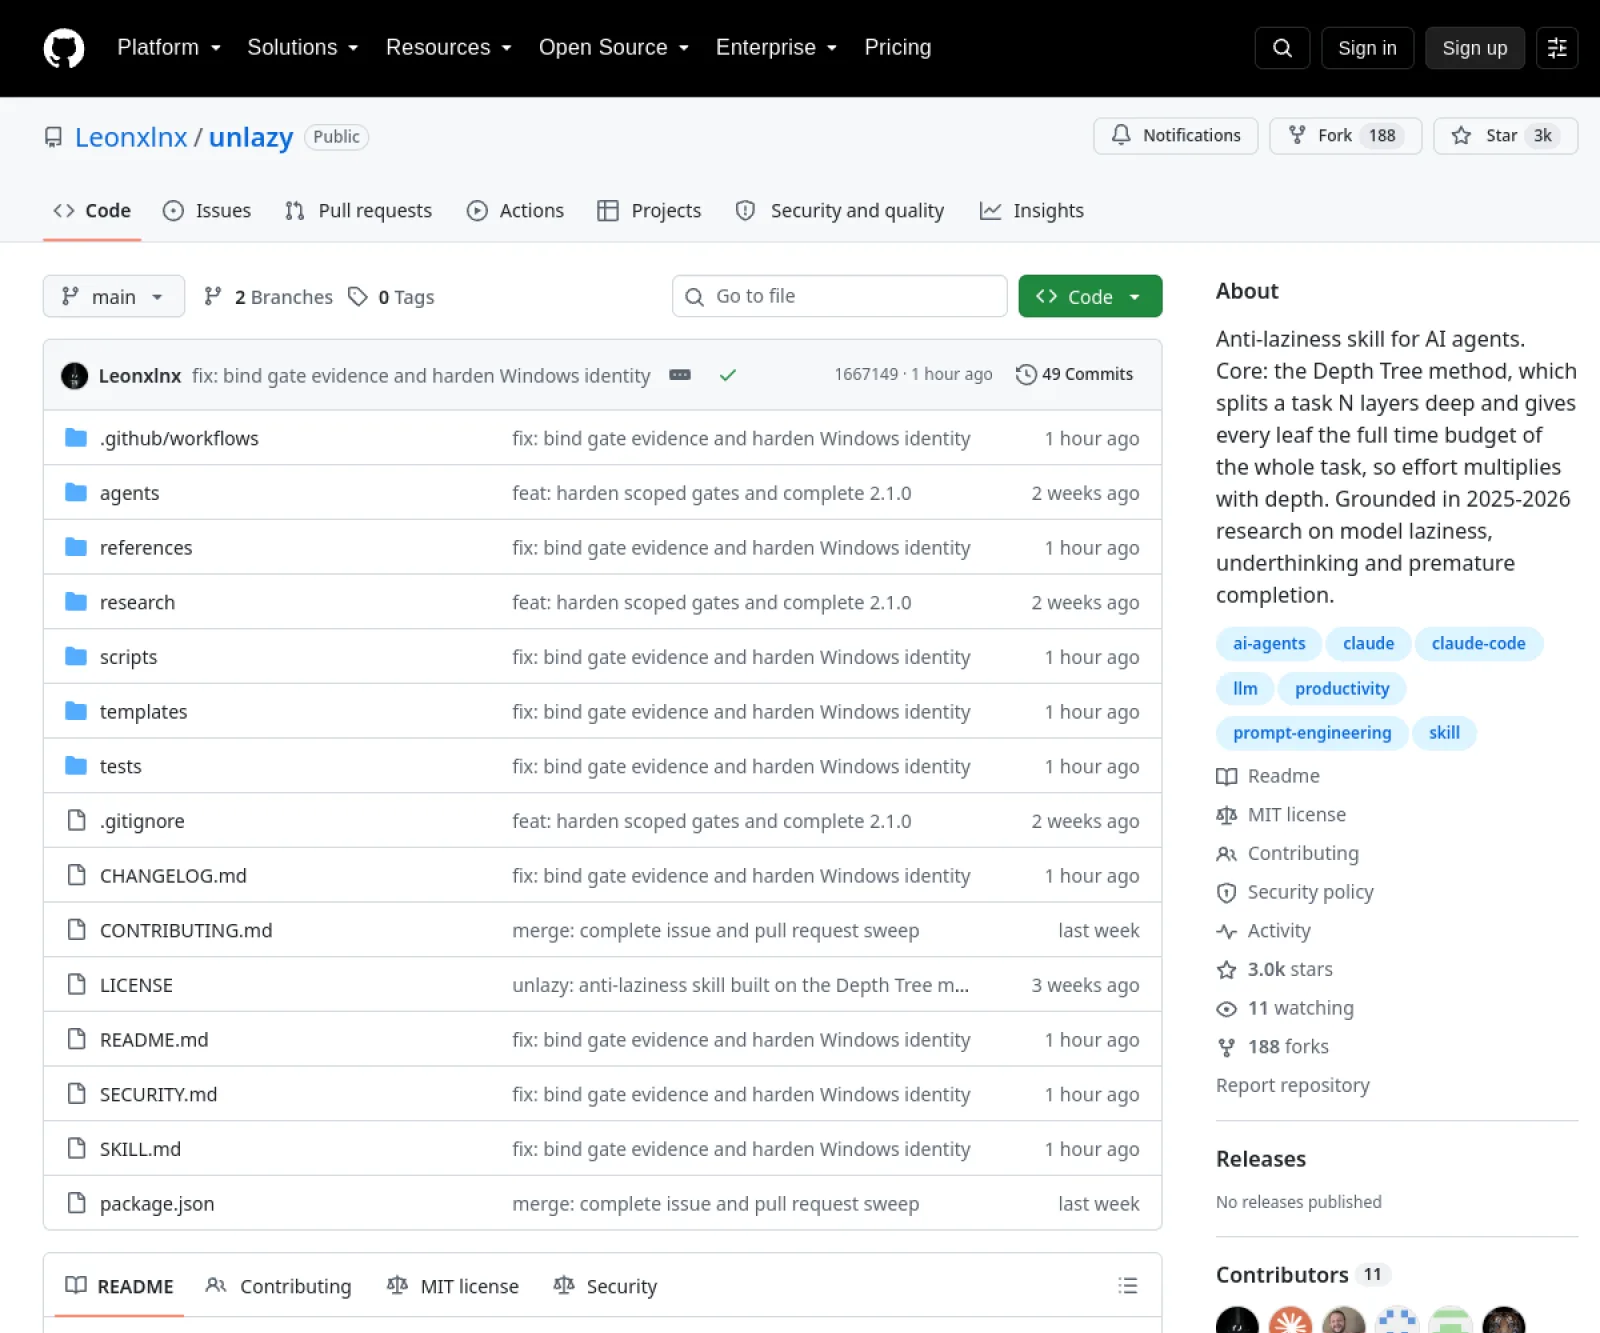View the 49 Commits history
Image resolution: width=1600 pixels, height=1333 pixels.
(1075, 374)
